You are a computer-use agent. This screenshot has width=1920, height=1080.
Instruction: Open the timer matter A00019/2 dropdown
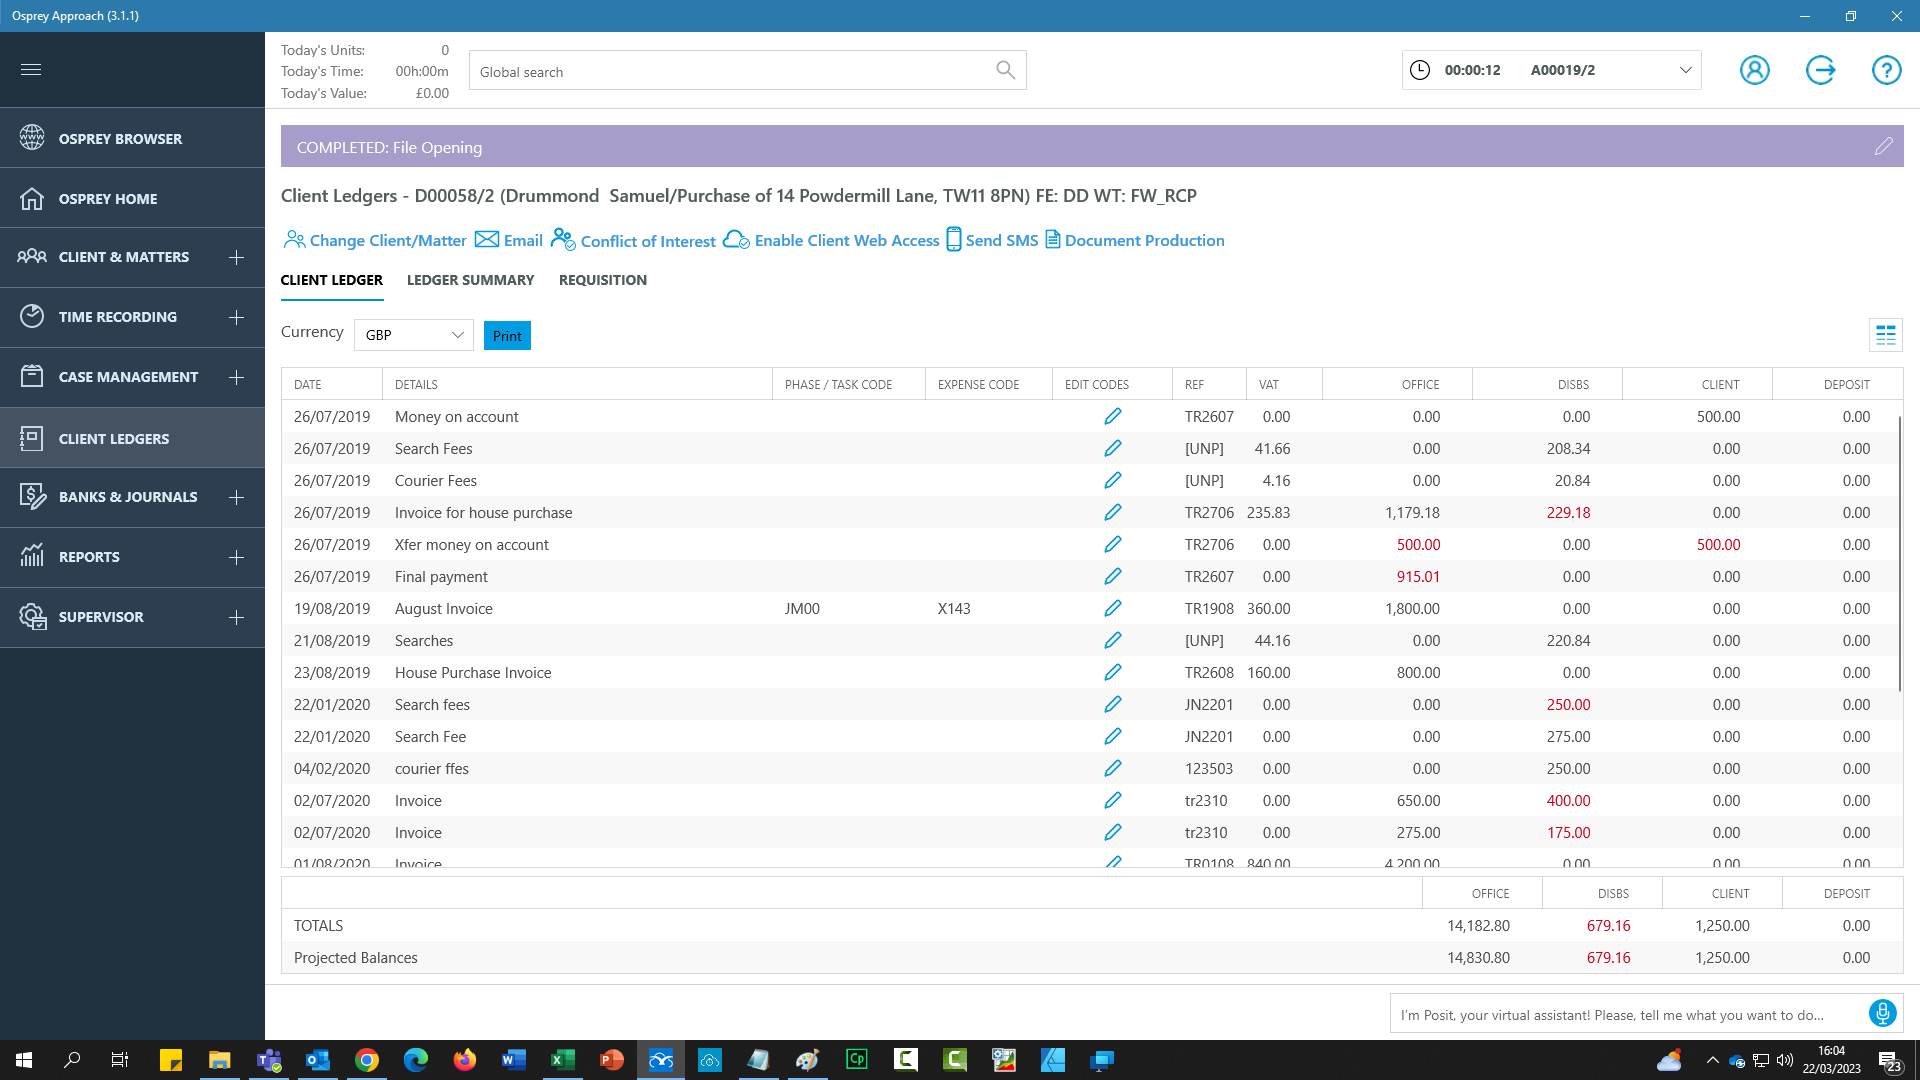click(1685, 70)
